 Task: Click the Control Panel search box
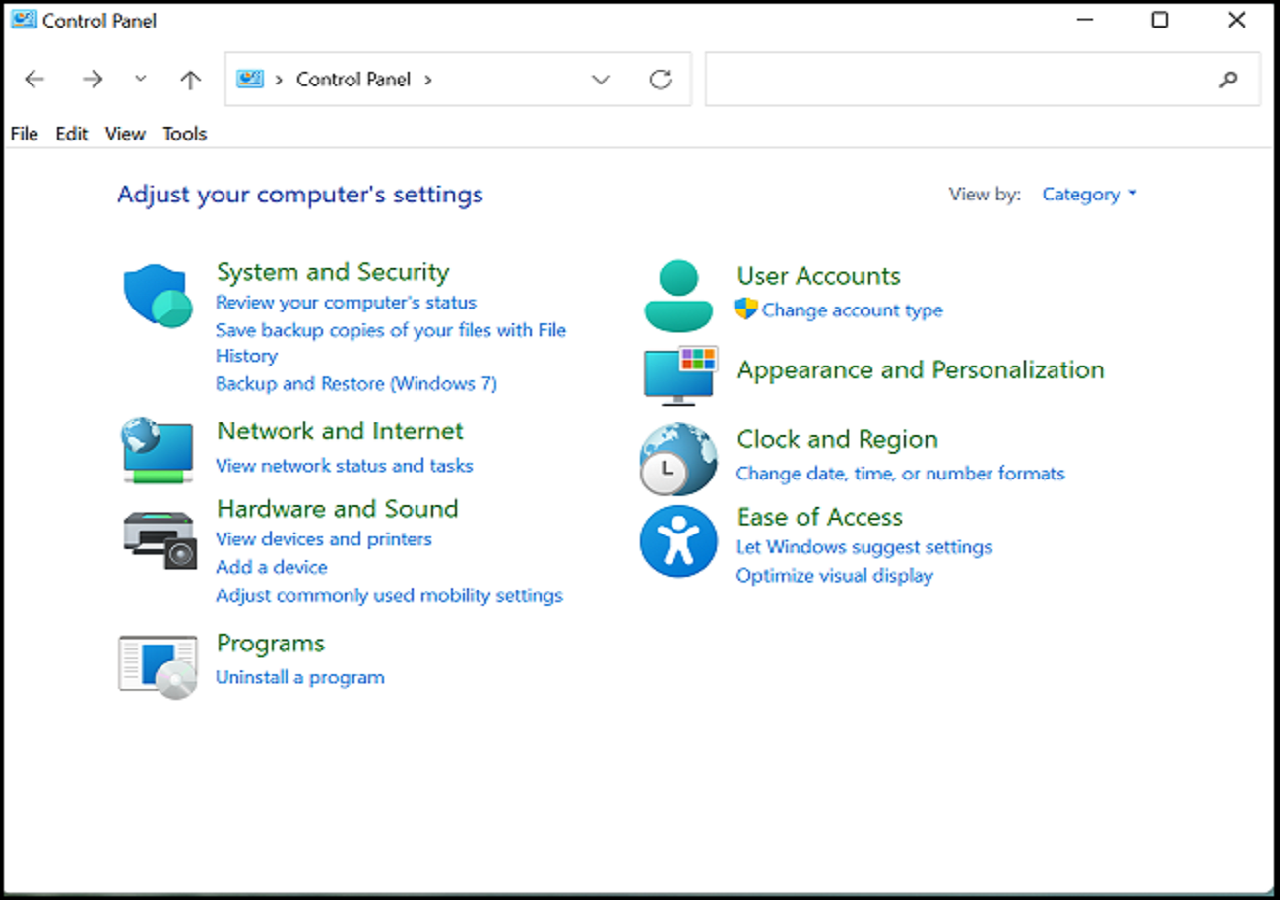pos(960,80)
